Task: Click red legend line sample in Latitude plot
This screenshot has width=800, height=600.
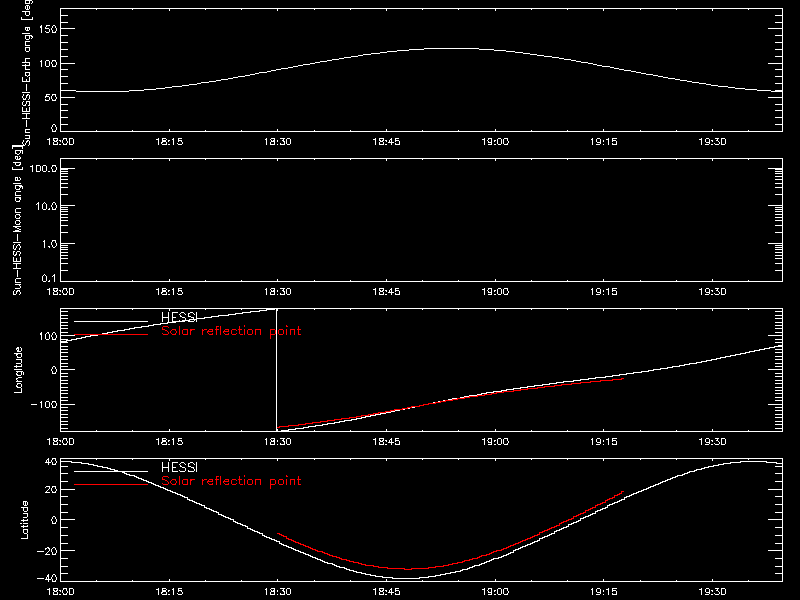Action: [111, 485]
